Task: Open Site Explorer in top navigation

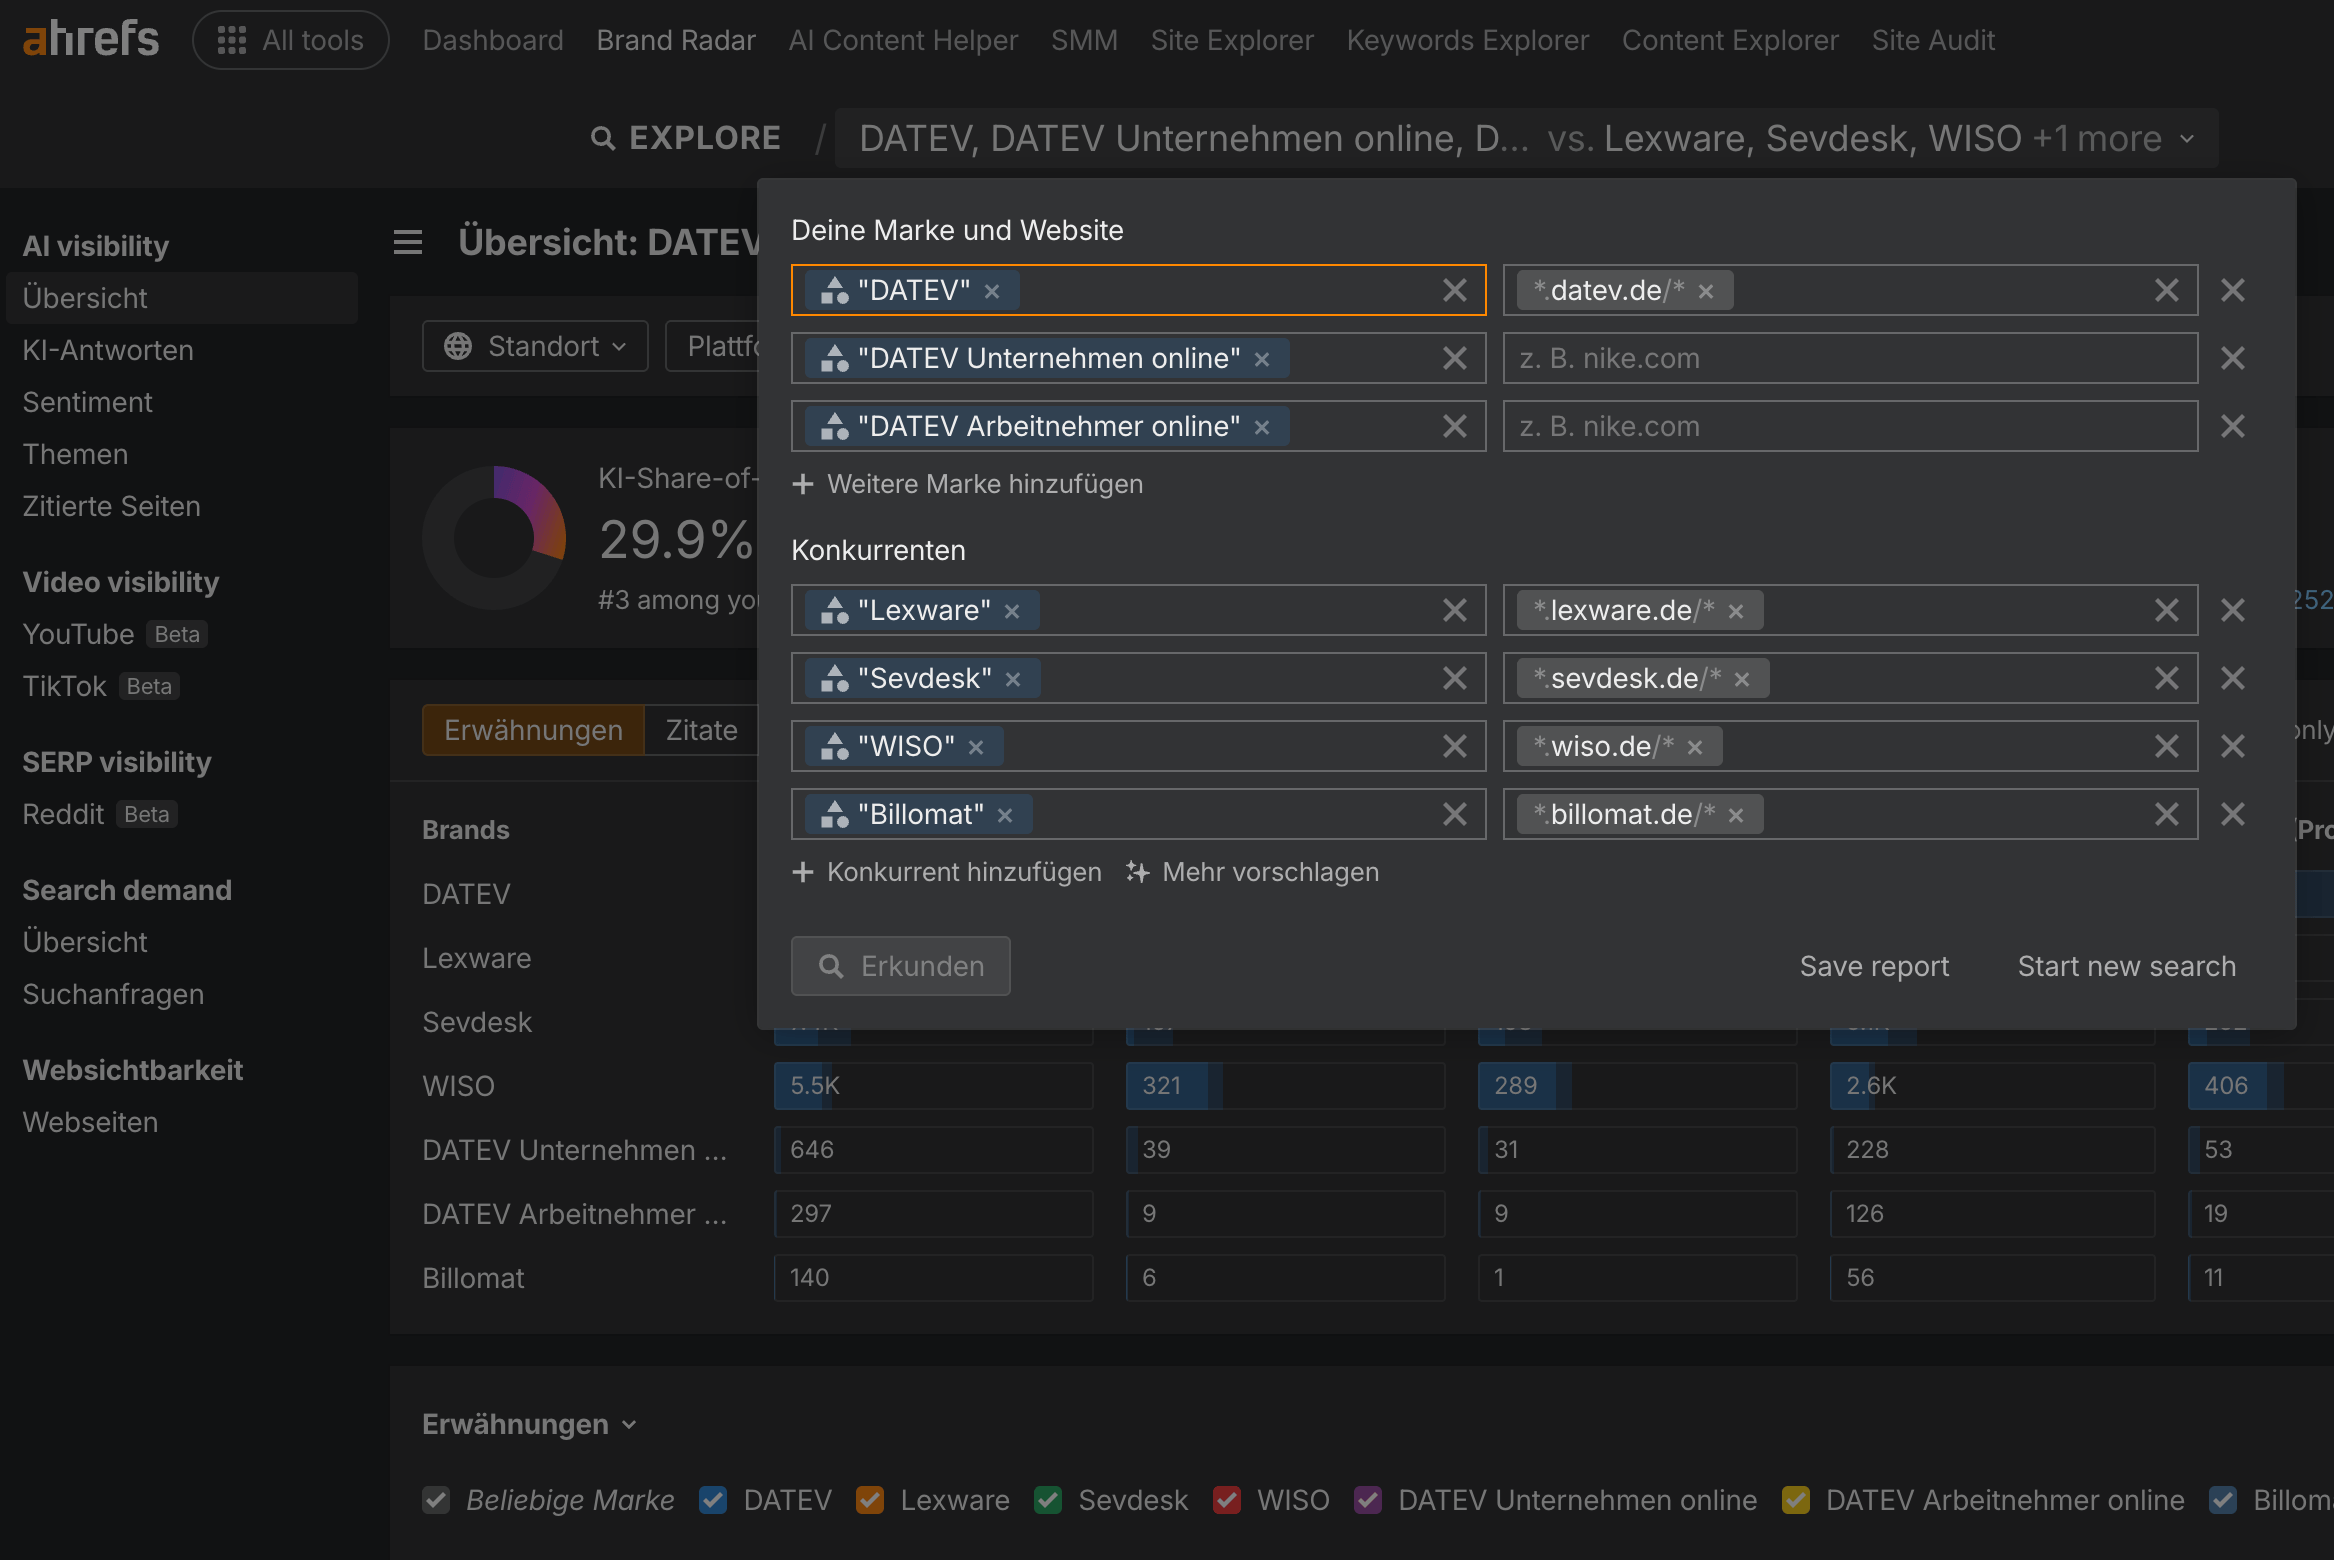Action: click(x=1232, y=40)
